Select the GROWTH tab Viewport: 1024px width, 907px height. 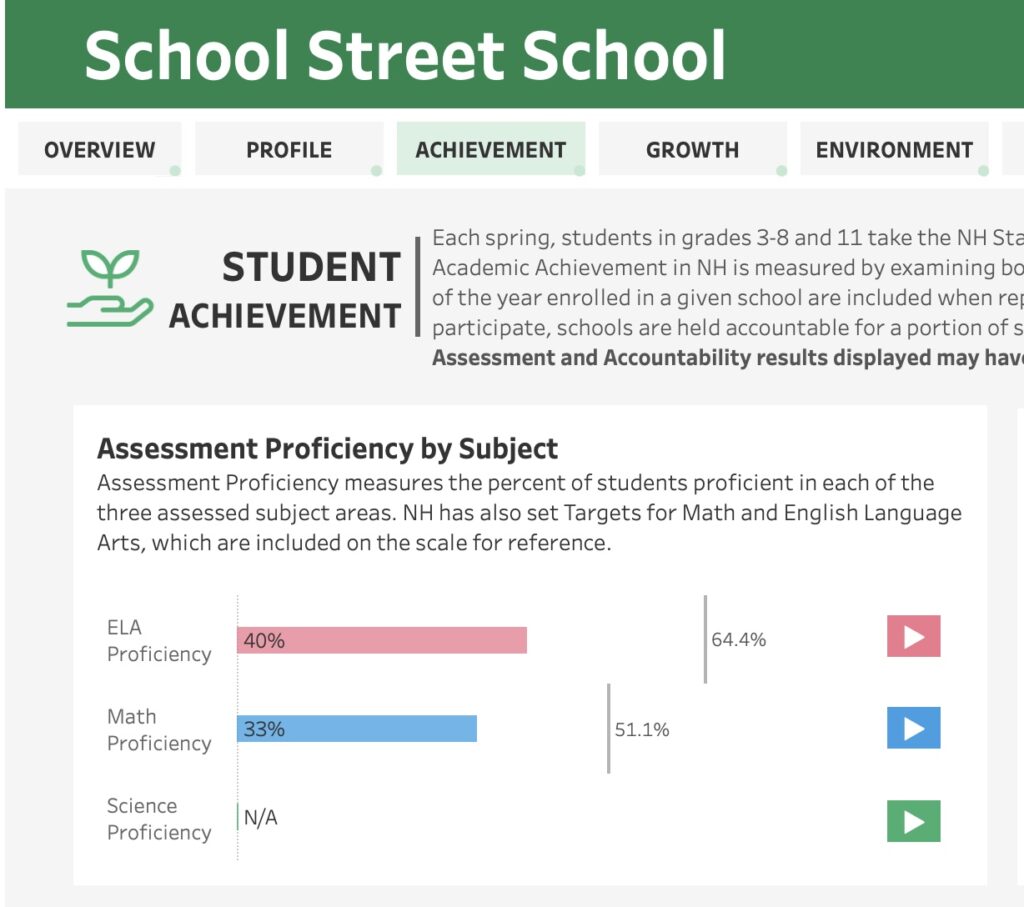pyautogui.click(x=692, y=149)
